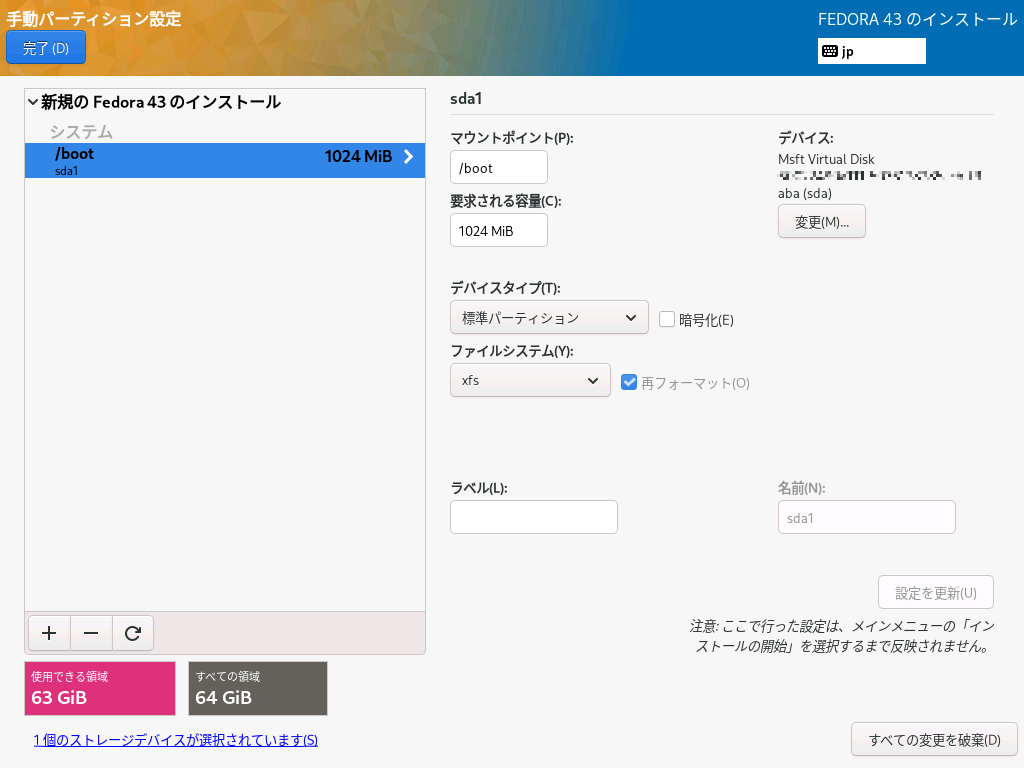Image resolution: width=1024 pixels, height=768 pixels.
Task: Click the reload storage configuration icon
Action: [x=133, y=633]
